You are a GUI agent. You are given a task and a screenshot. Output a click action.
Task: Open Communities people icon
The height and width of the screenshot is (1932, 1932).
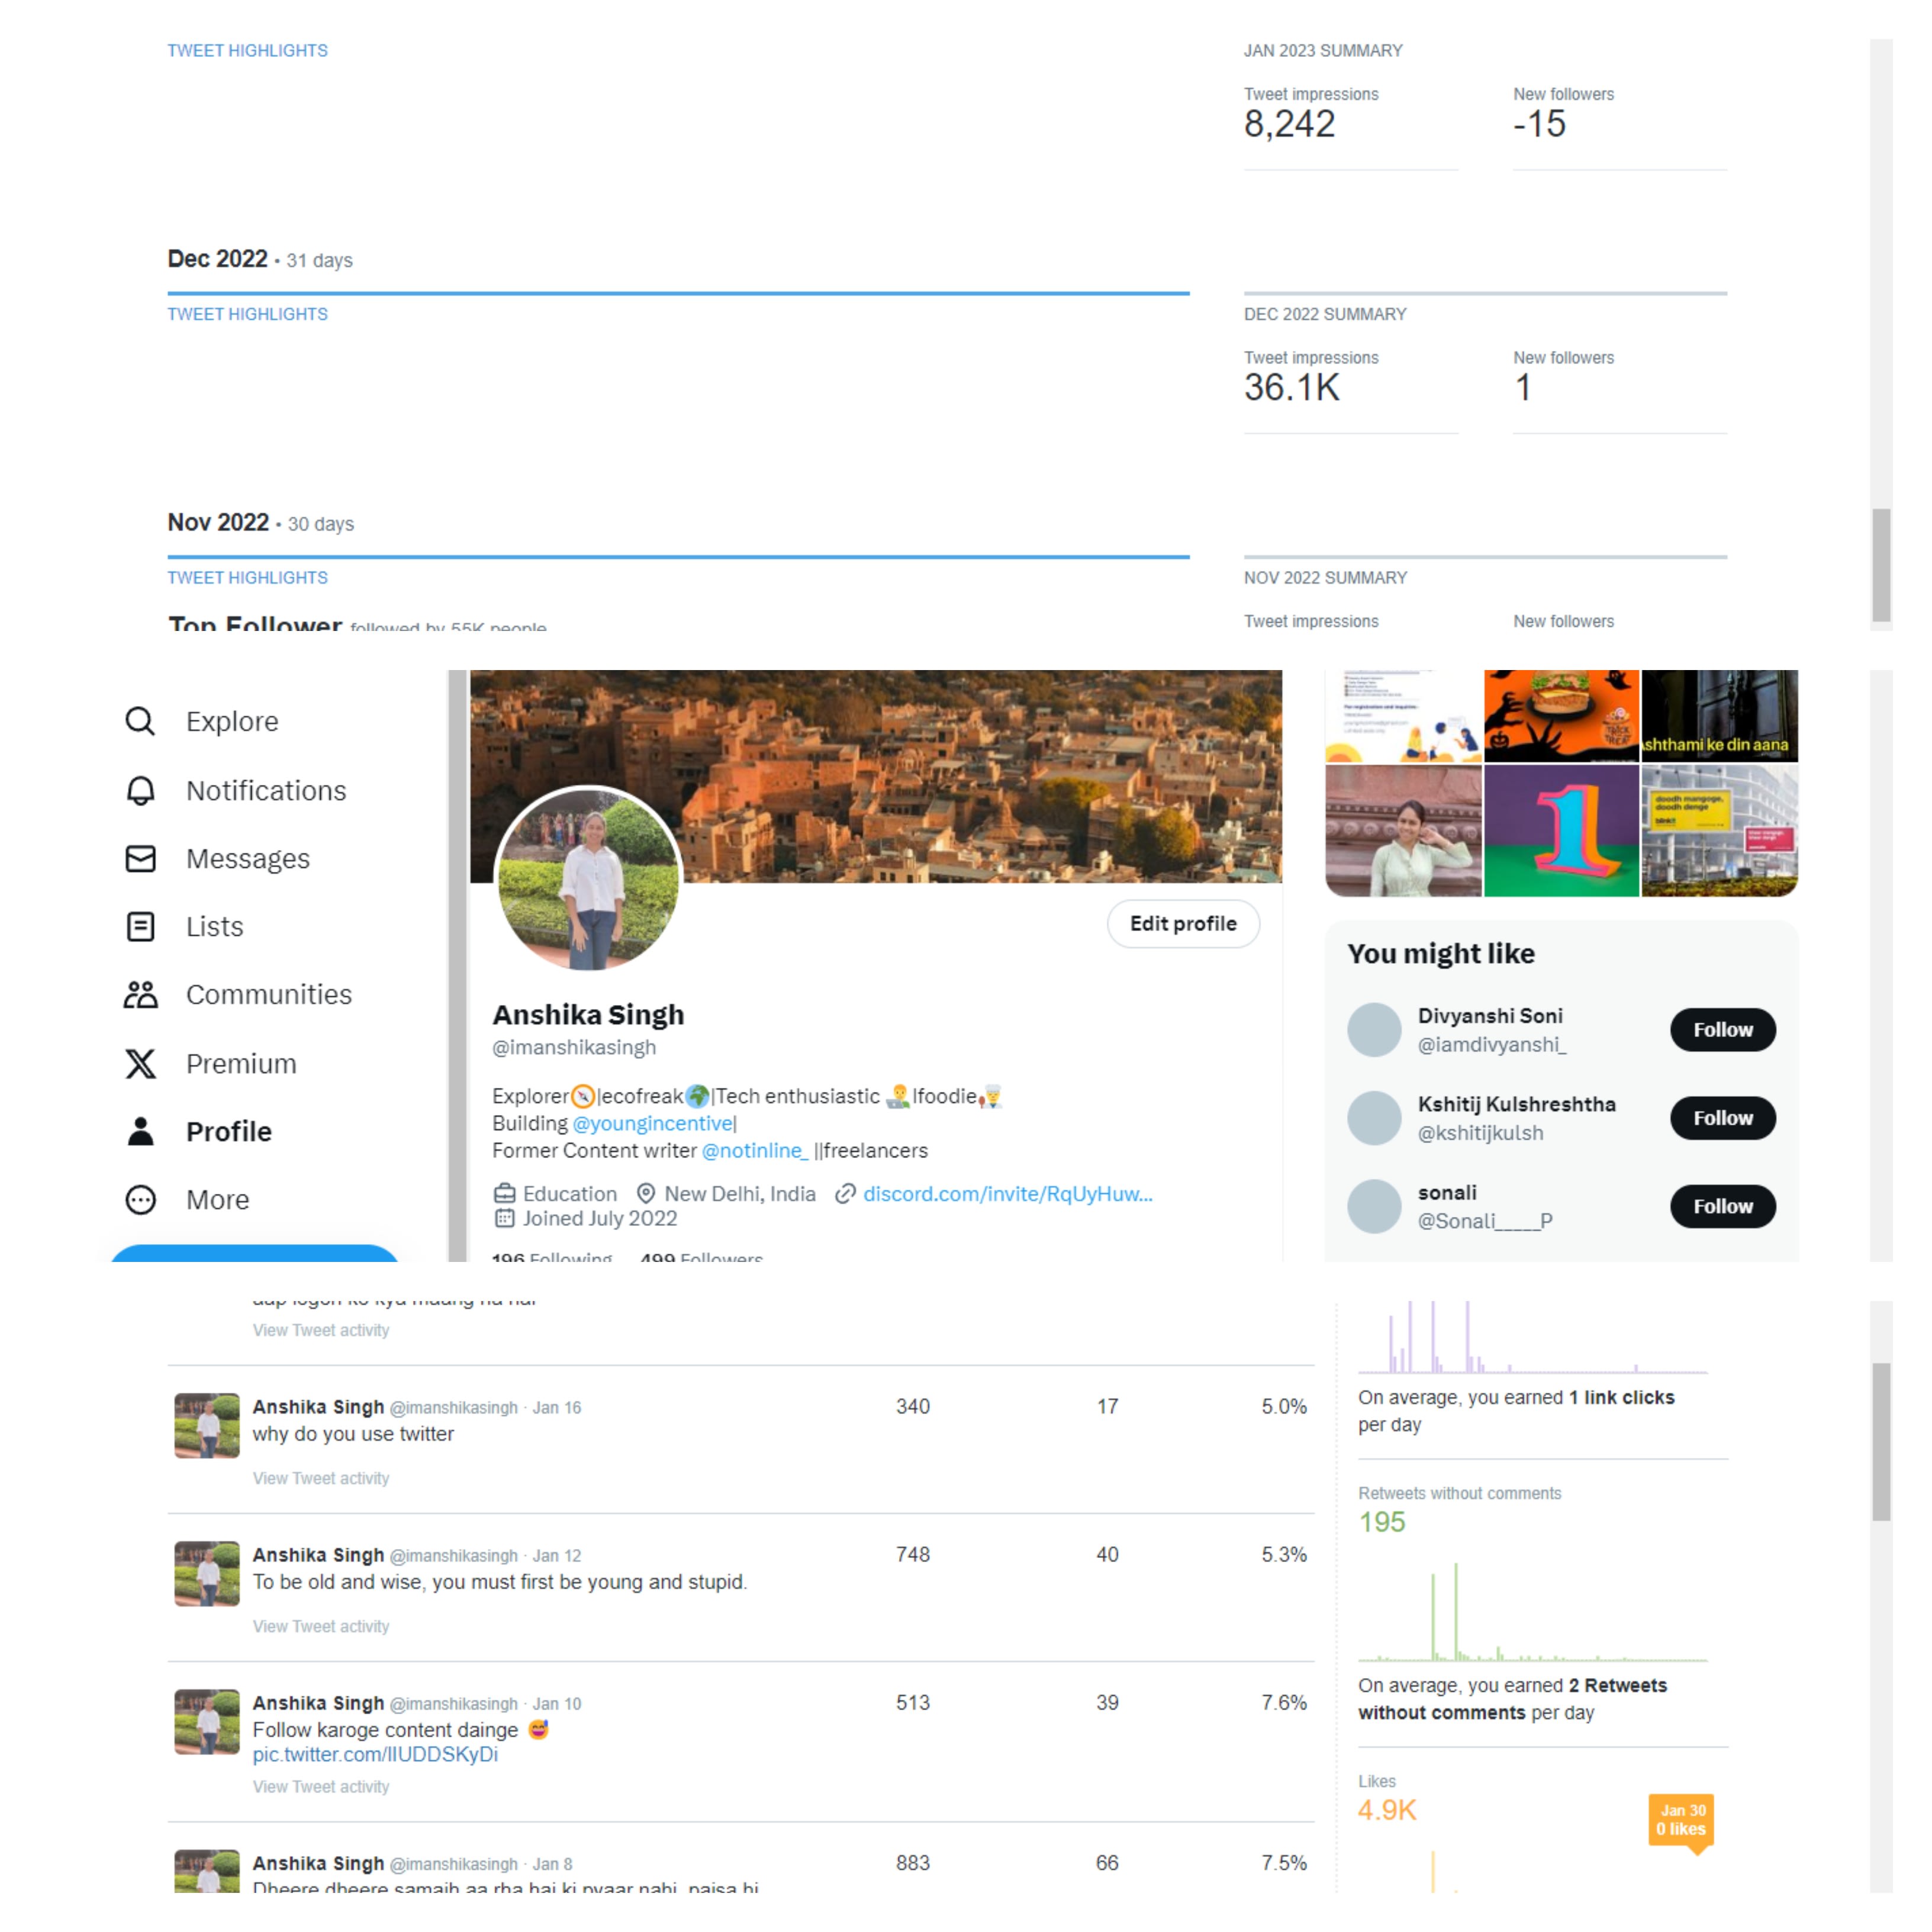pyautogui.click(x=140, y=994)
